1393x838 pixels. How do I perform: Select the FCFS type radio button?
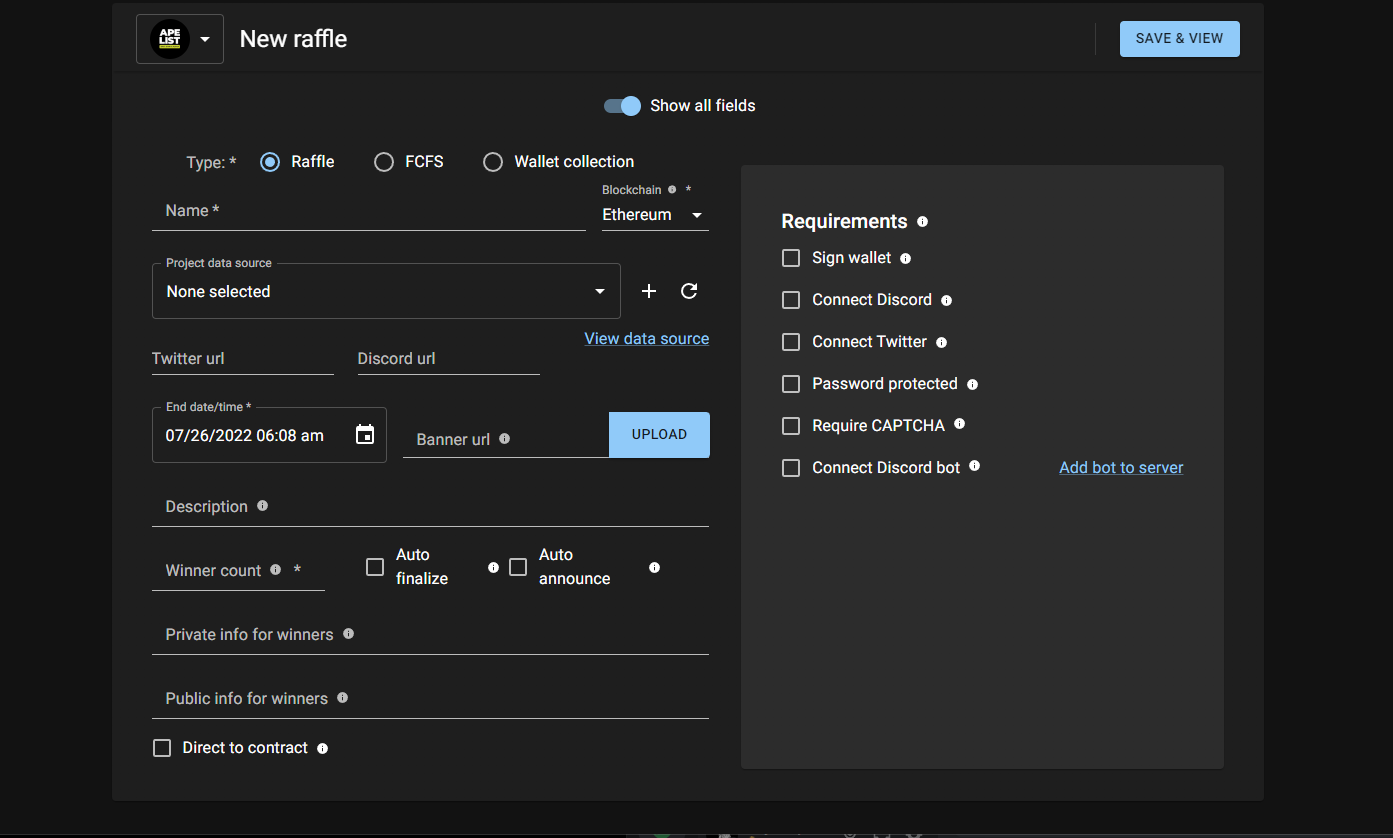[384, 162]
